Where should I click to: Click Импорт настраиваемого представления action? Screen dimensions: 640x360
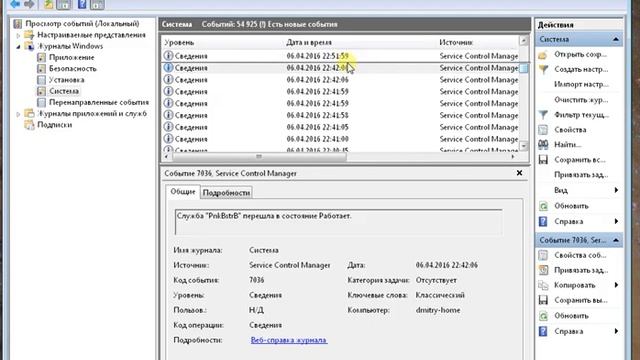click(581, 84)
